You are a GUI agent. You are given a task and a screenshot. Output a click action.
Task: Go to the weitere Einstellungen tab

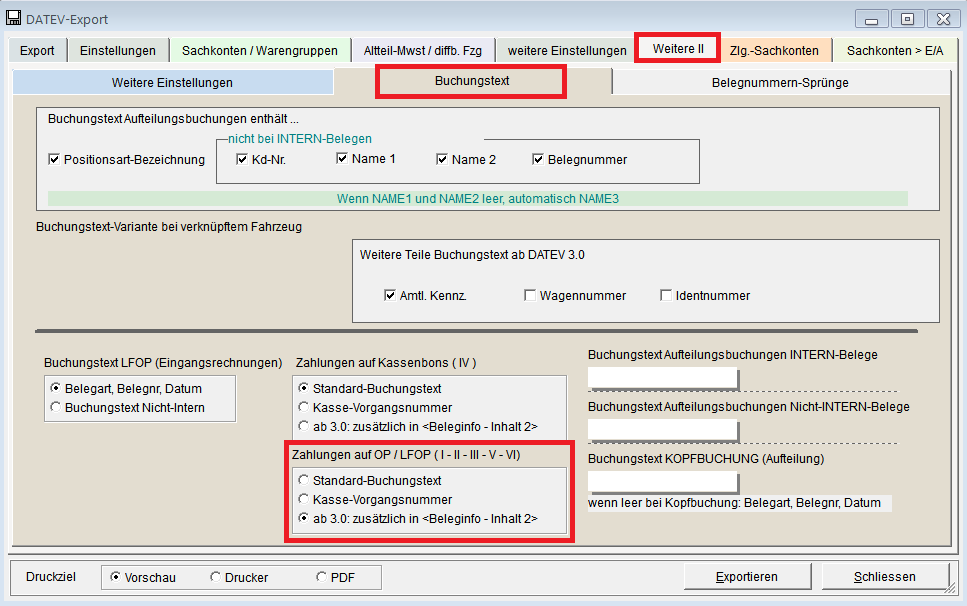tap(567, 51)
